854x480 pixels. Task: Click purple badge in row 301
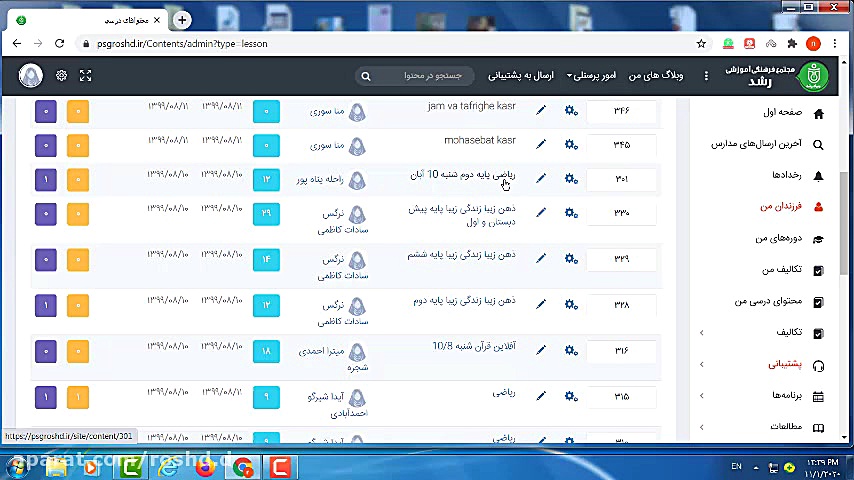click(x=46, y=180)
